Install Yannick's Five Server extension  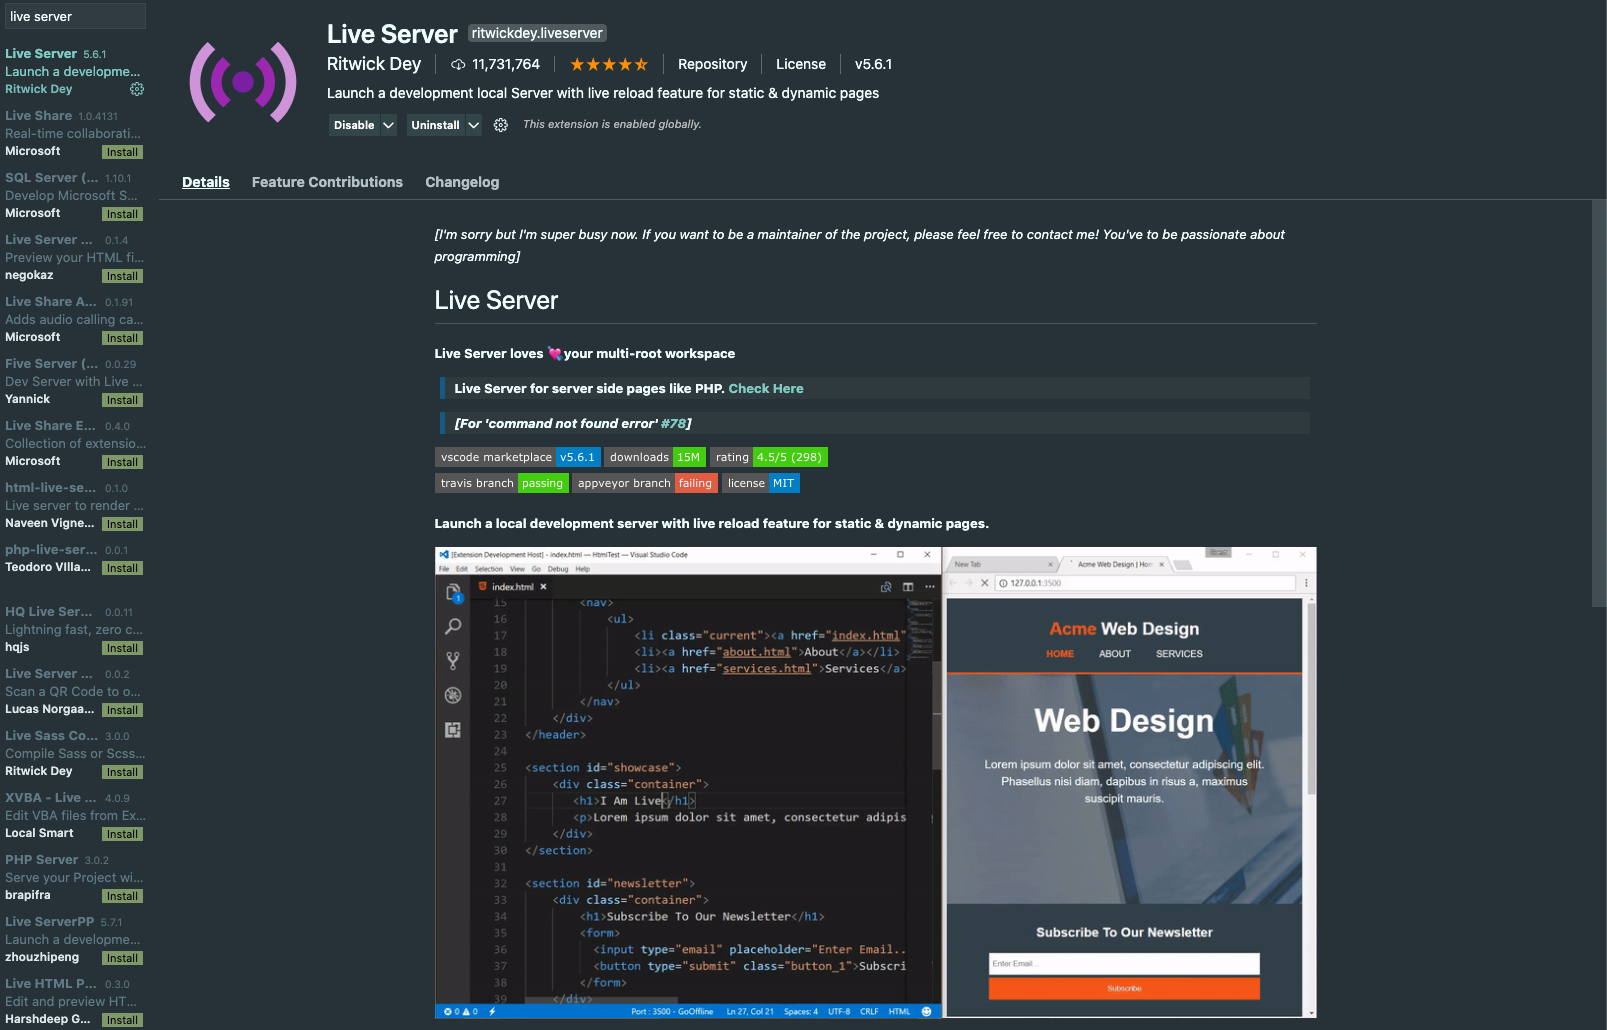click(x=122, y=400)
